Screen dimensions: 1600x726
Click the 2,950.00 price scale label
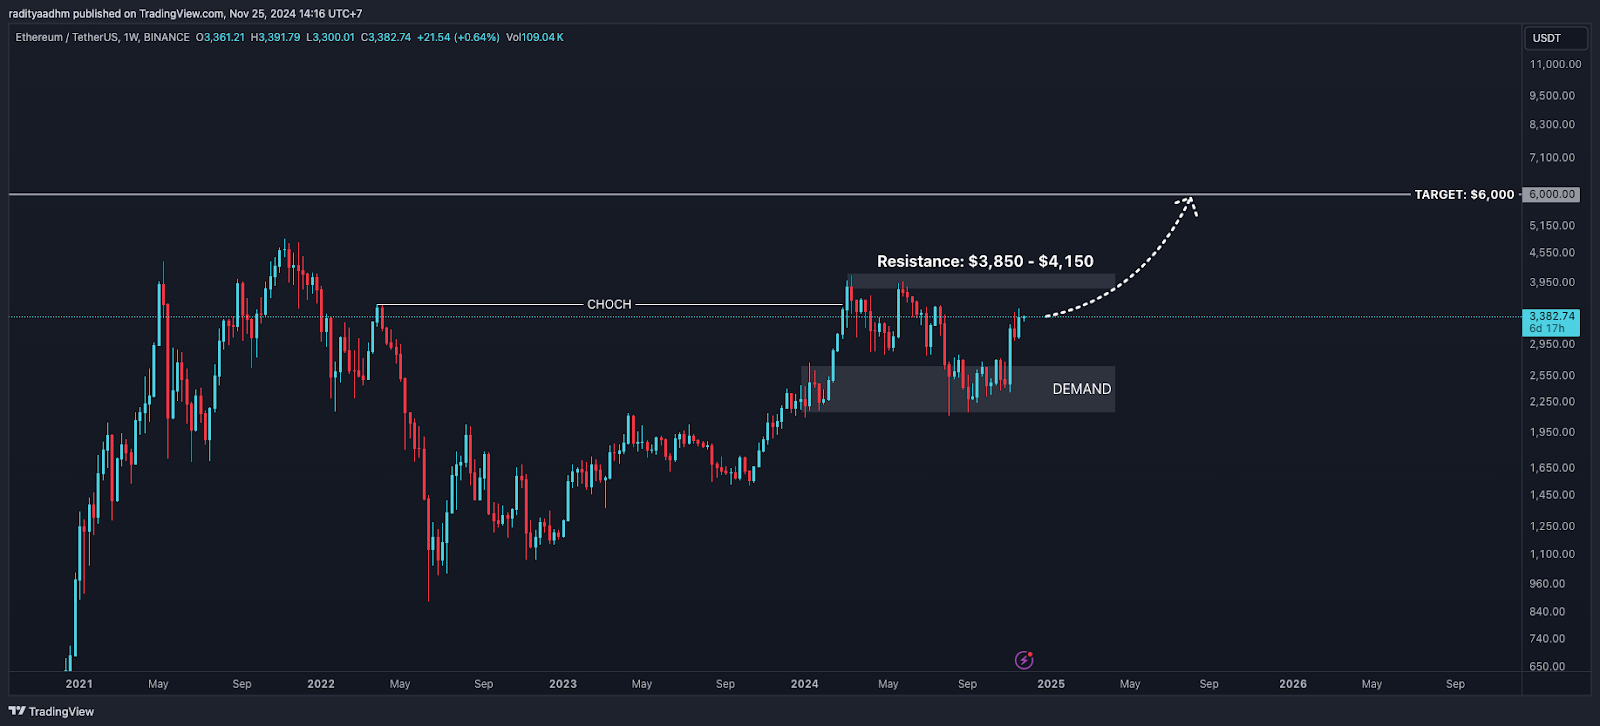pos(1552,344)
